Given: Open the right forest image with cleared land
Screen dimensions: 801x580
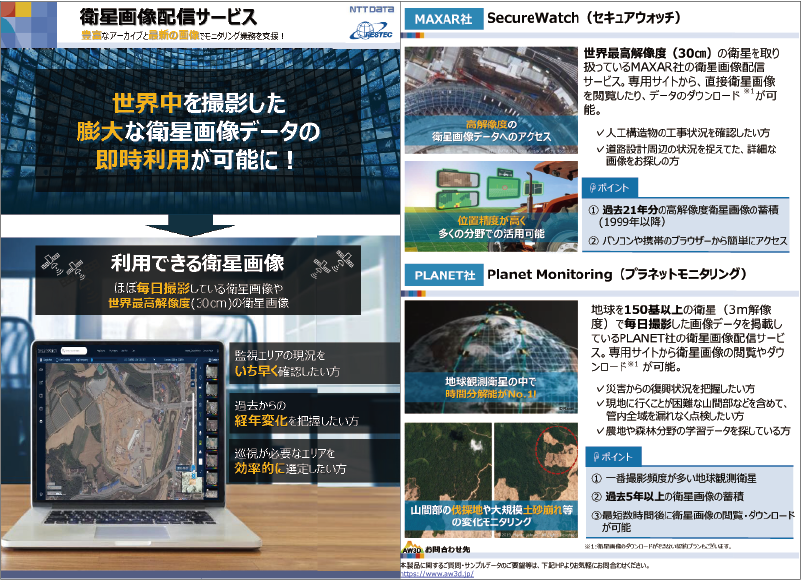Looking at the screenshot, I should tap(536, 480).
